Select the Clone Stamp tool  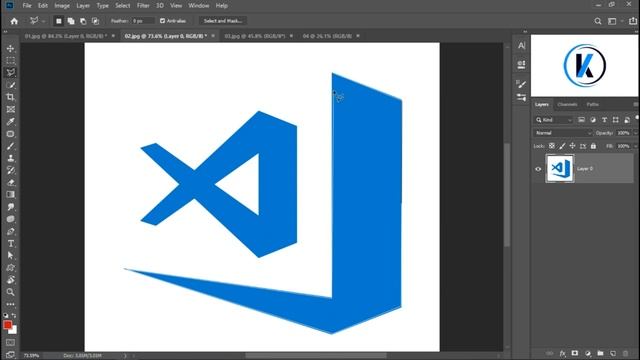(x=11, y=158)
